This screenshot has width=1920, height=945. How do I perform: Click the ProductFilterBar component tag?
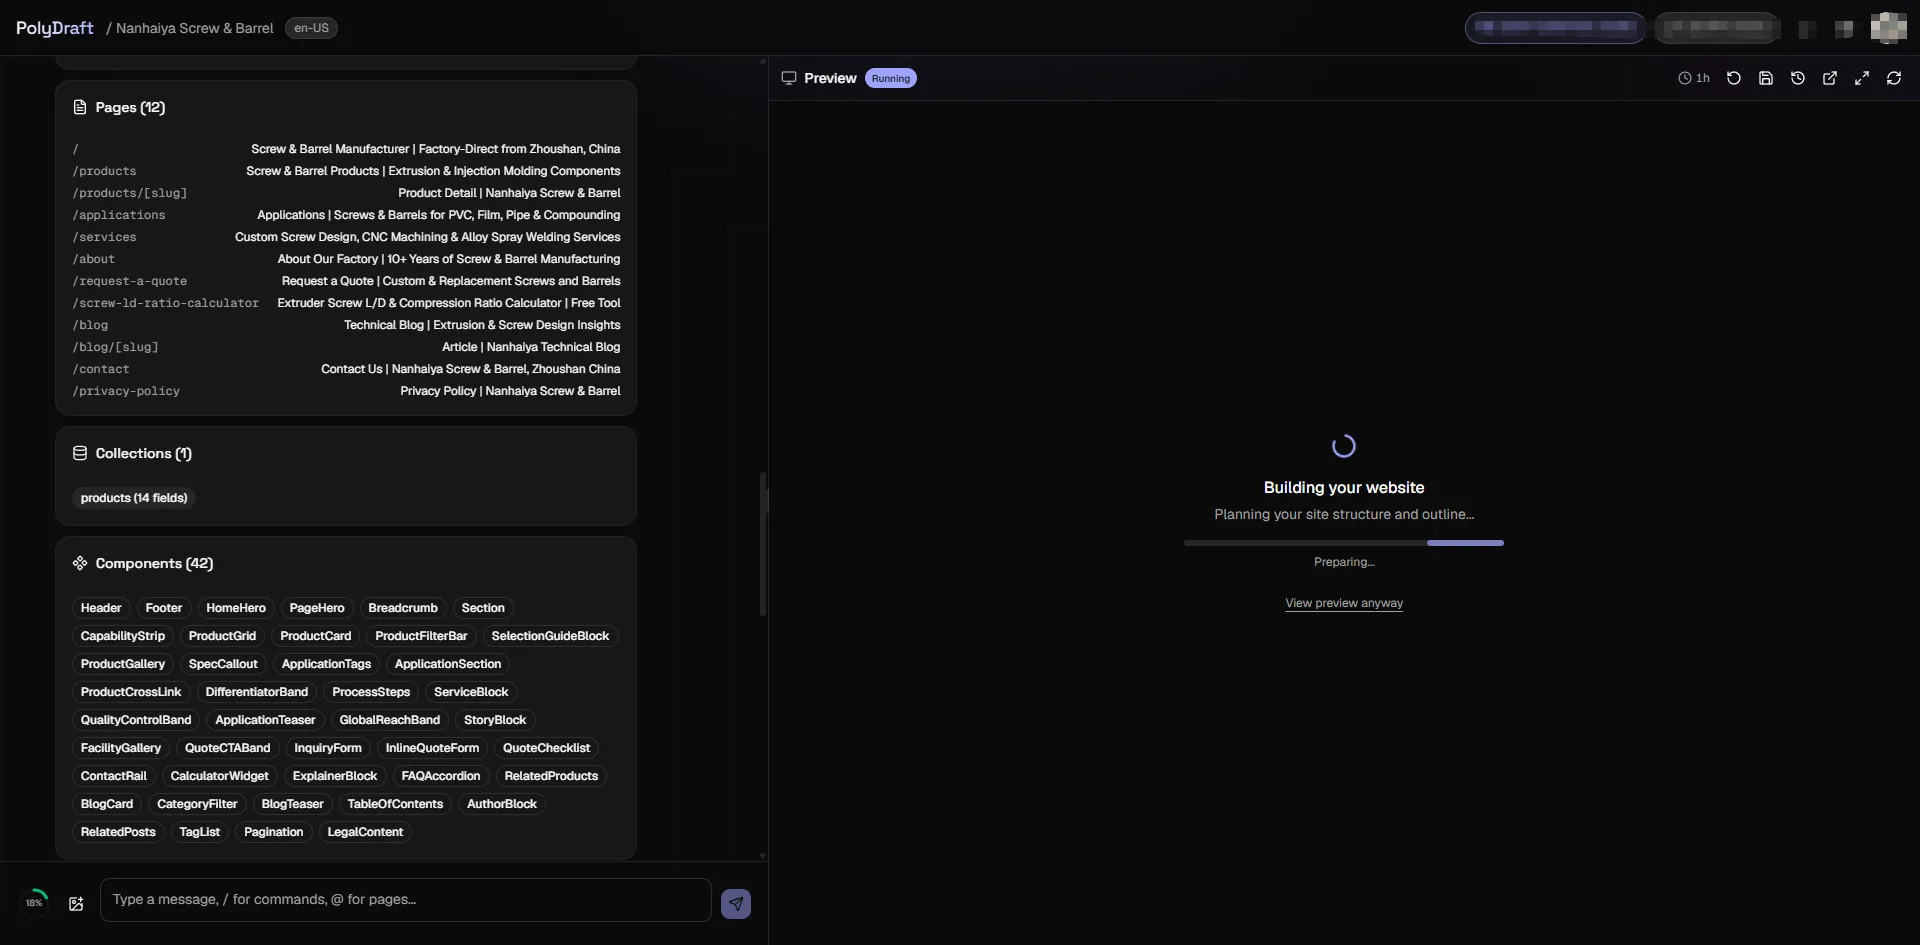421,636
